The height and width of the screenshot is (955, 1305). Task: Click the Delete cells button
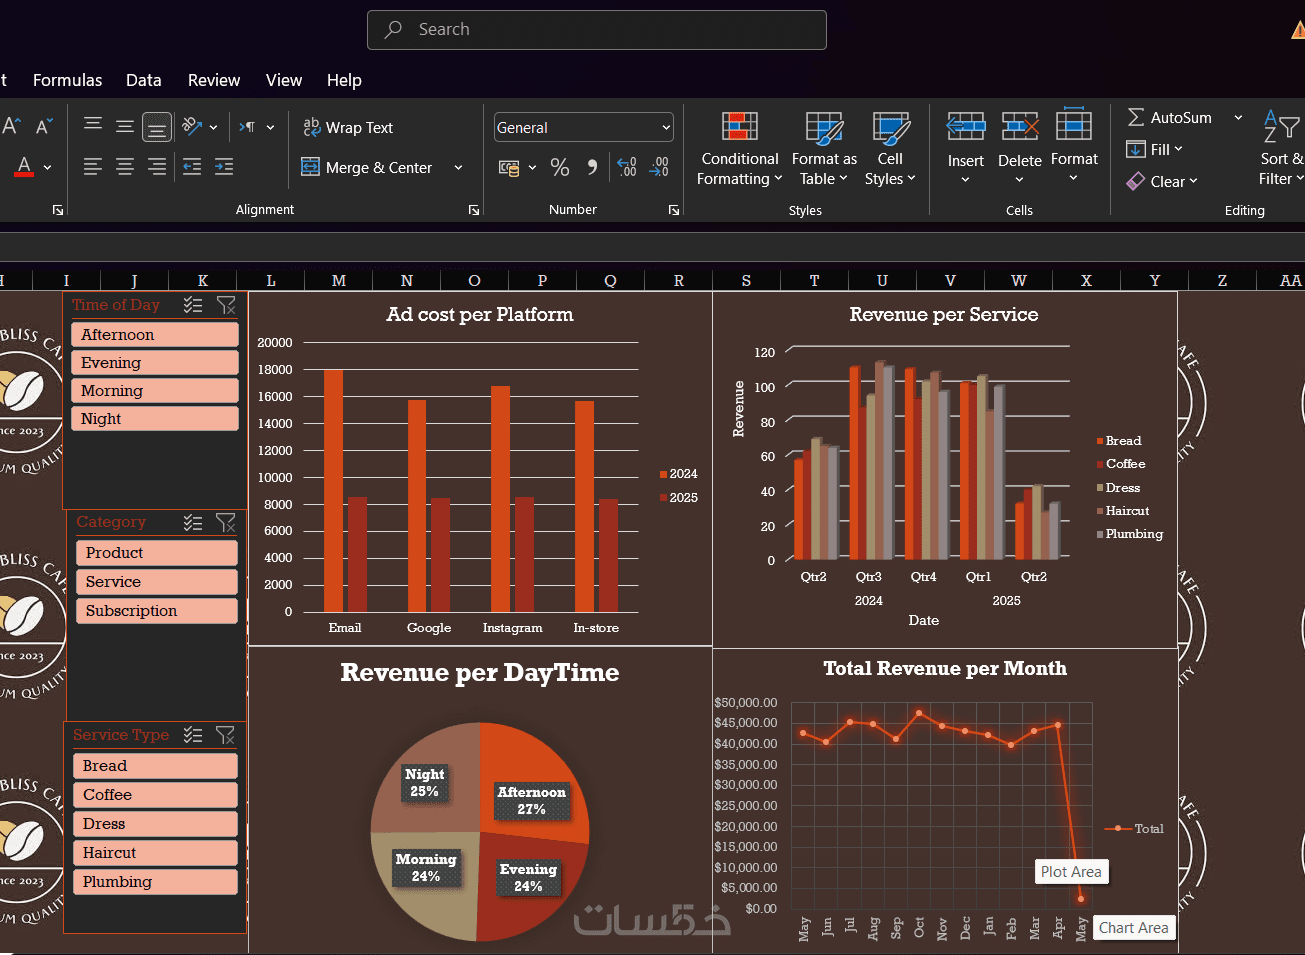(1020, 148)
